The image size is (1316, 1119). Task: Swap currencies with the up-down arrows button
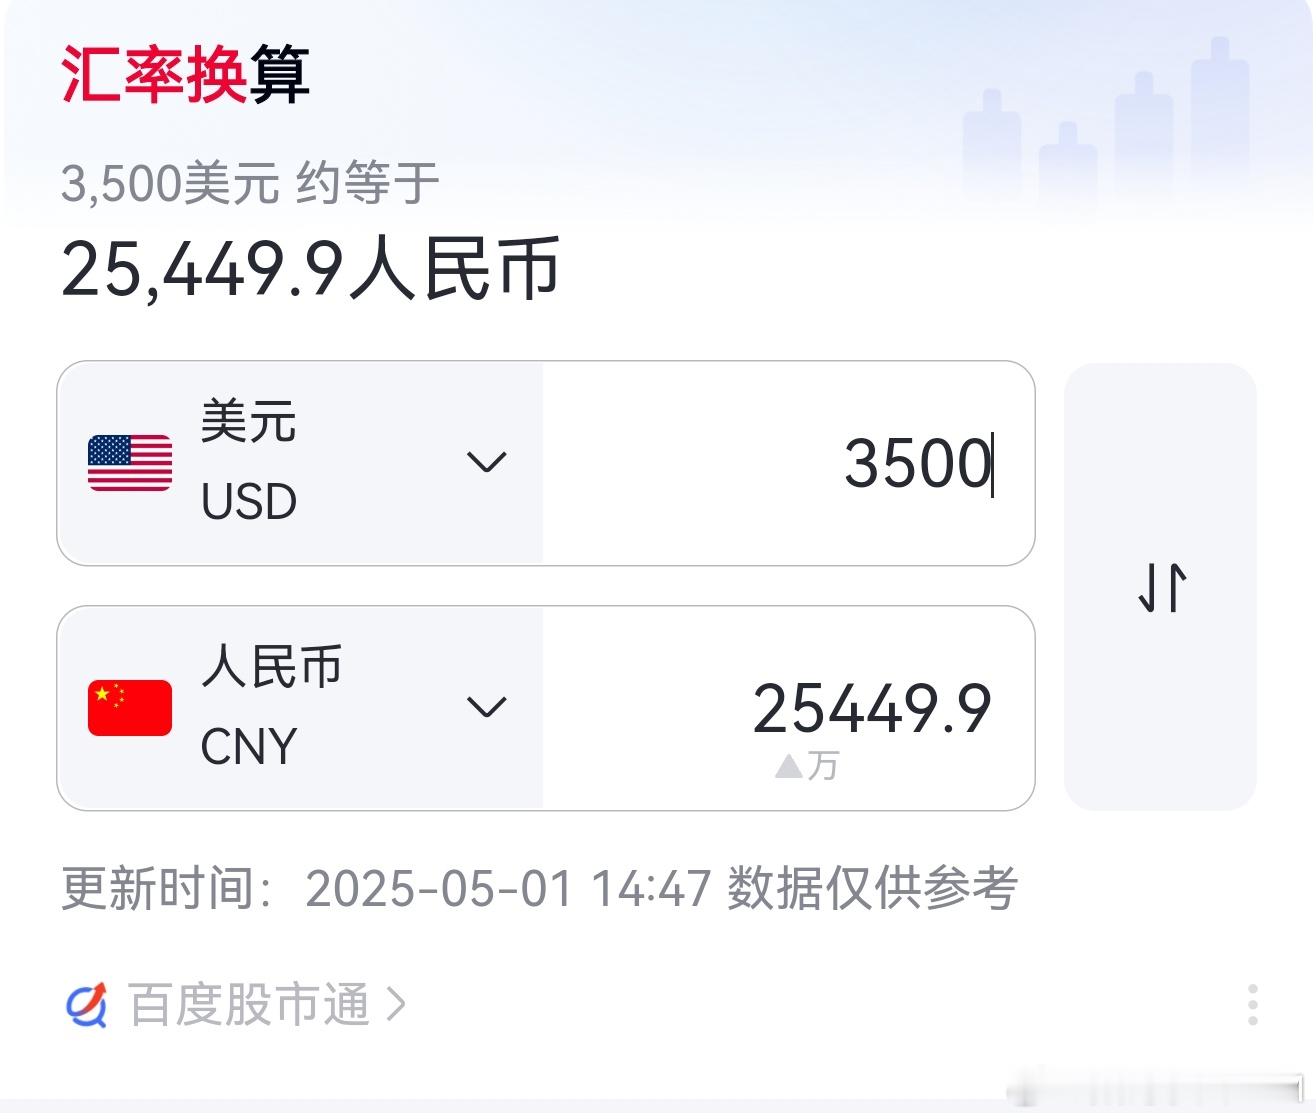[1161, 587]
